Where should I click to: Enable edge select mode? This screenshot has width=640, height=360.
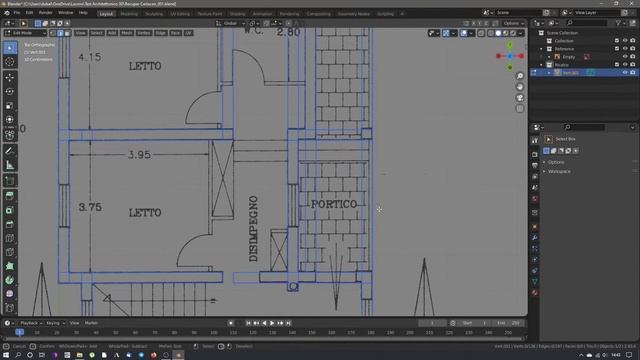(x=60, y=33)
